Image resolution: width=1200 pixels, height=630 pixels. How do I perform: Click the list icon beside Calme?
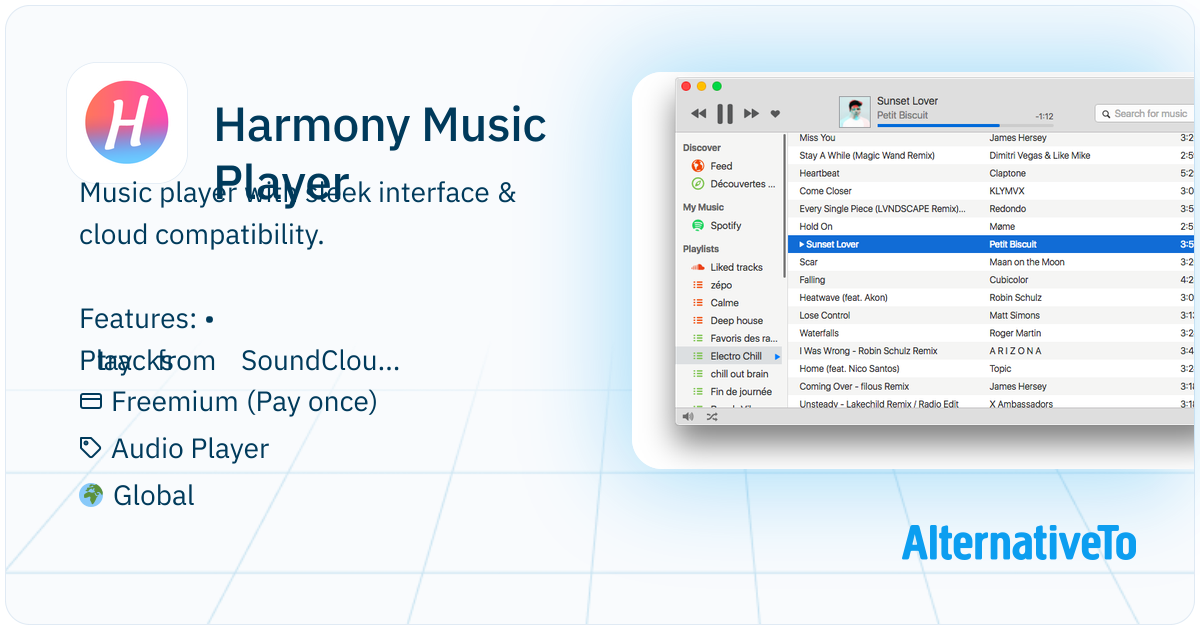click(698, 303)
